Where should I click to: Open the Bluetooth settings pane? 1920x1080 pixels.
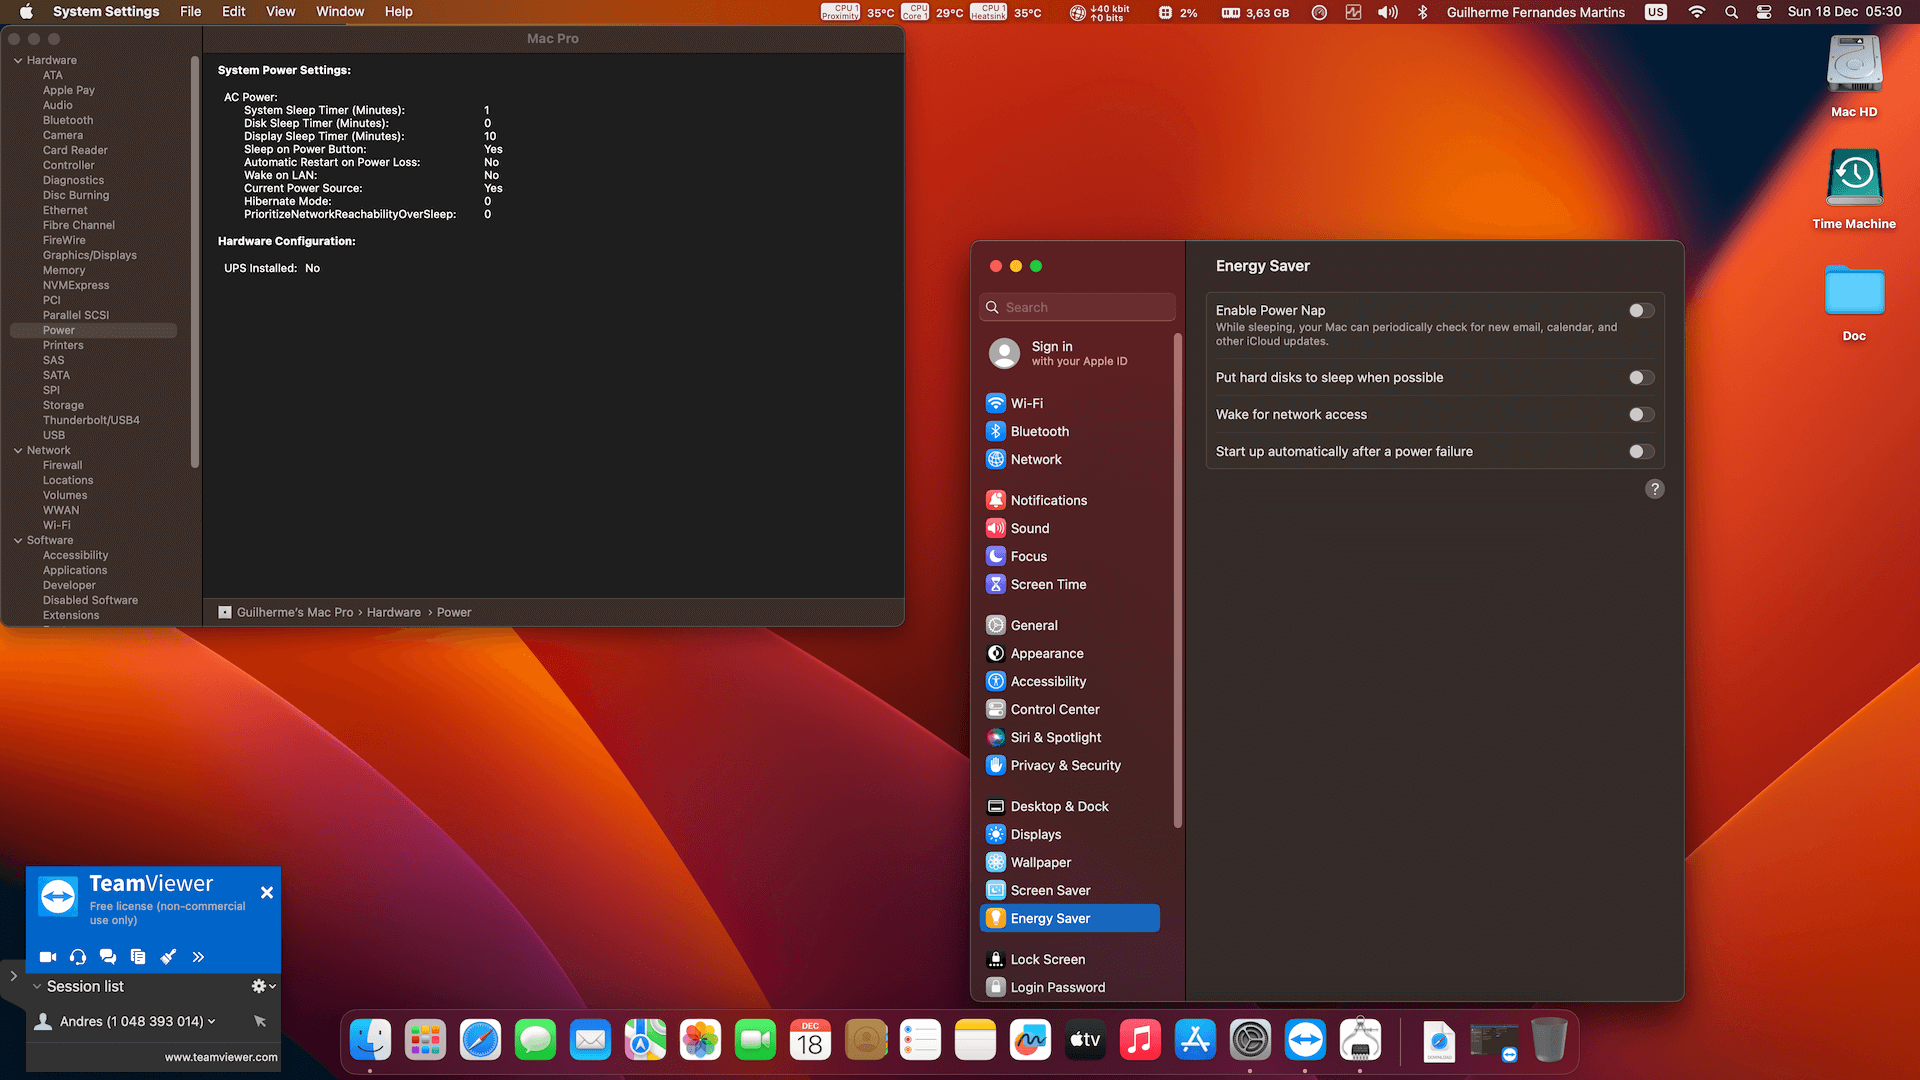(x=1039, y=431)
